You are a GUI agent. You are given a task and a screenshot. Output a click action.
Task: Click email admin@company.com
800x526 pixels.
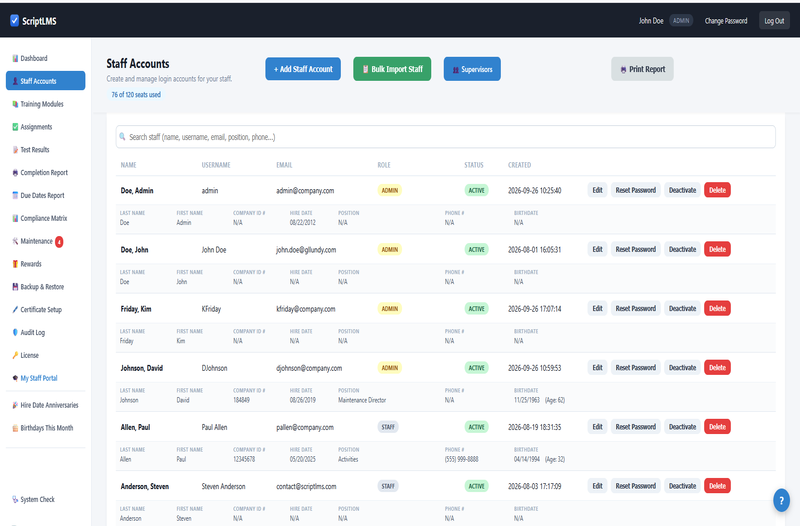[305, 190]
